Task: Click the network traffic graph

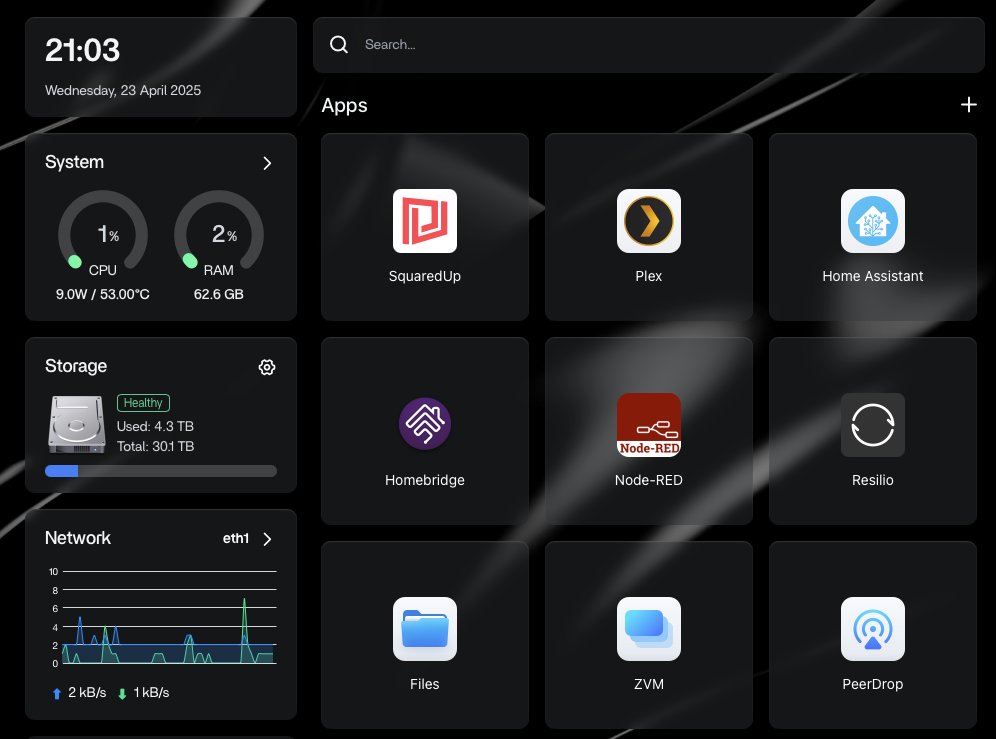Action: pos(163,617)
